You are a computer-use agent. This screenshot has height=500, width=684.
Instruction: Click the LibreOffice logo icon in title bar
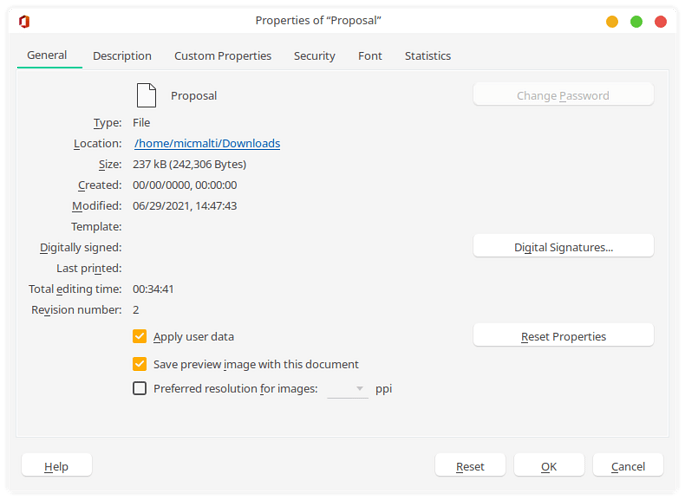24,21
